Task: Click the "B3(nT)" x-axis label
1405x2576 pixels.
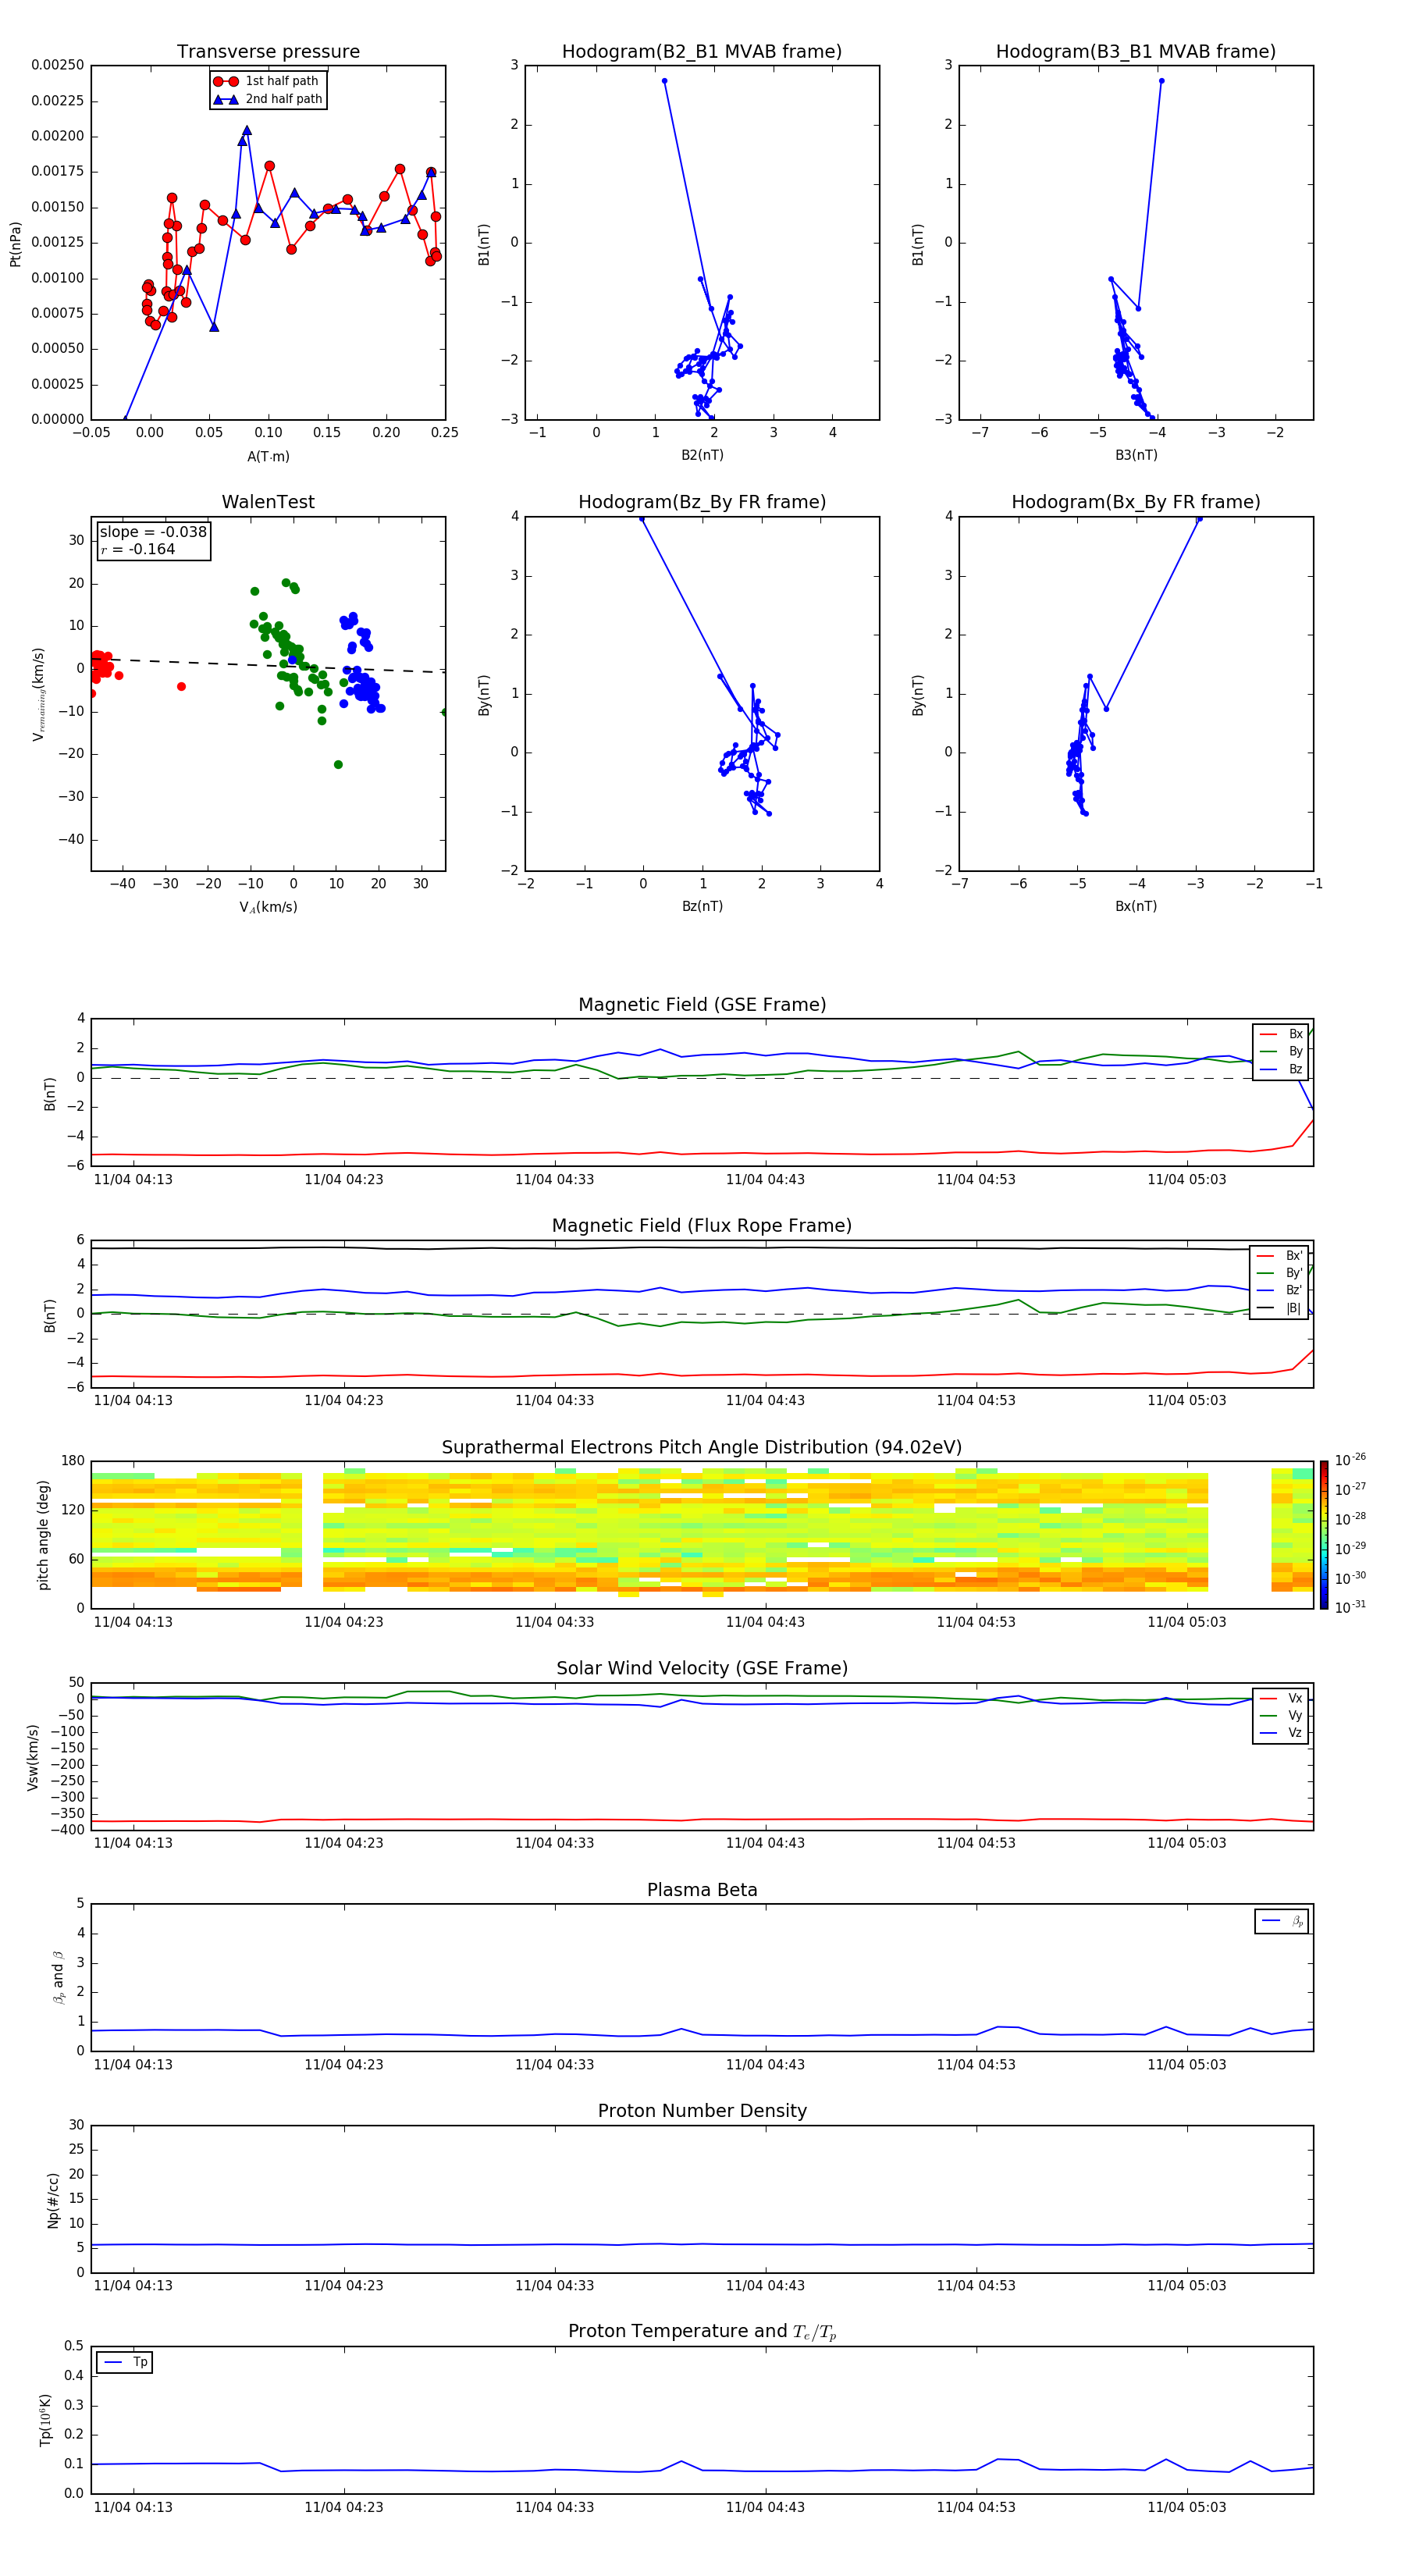Action: (1136, 455)
